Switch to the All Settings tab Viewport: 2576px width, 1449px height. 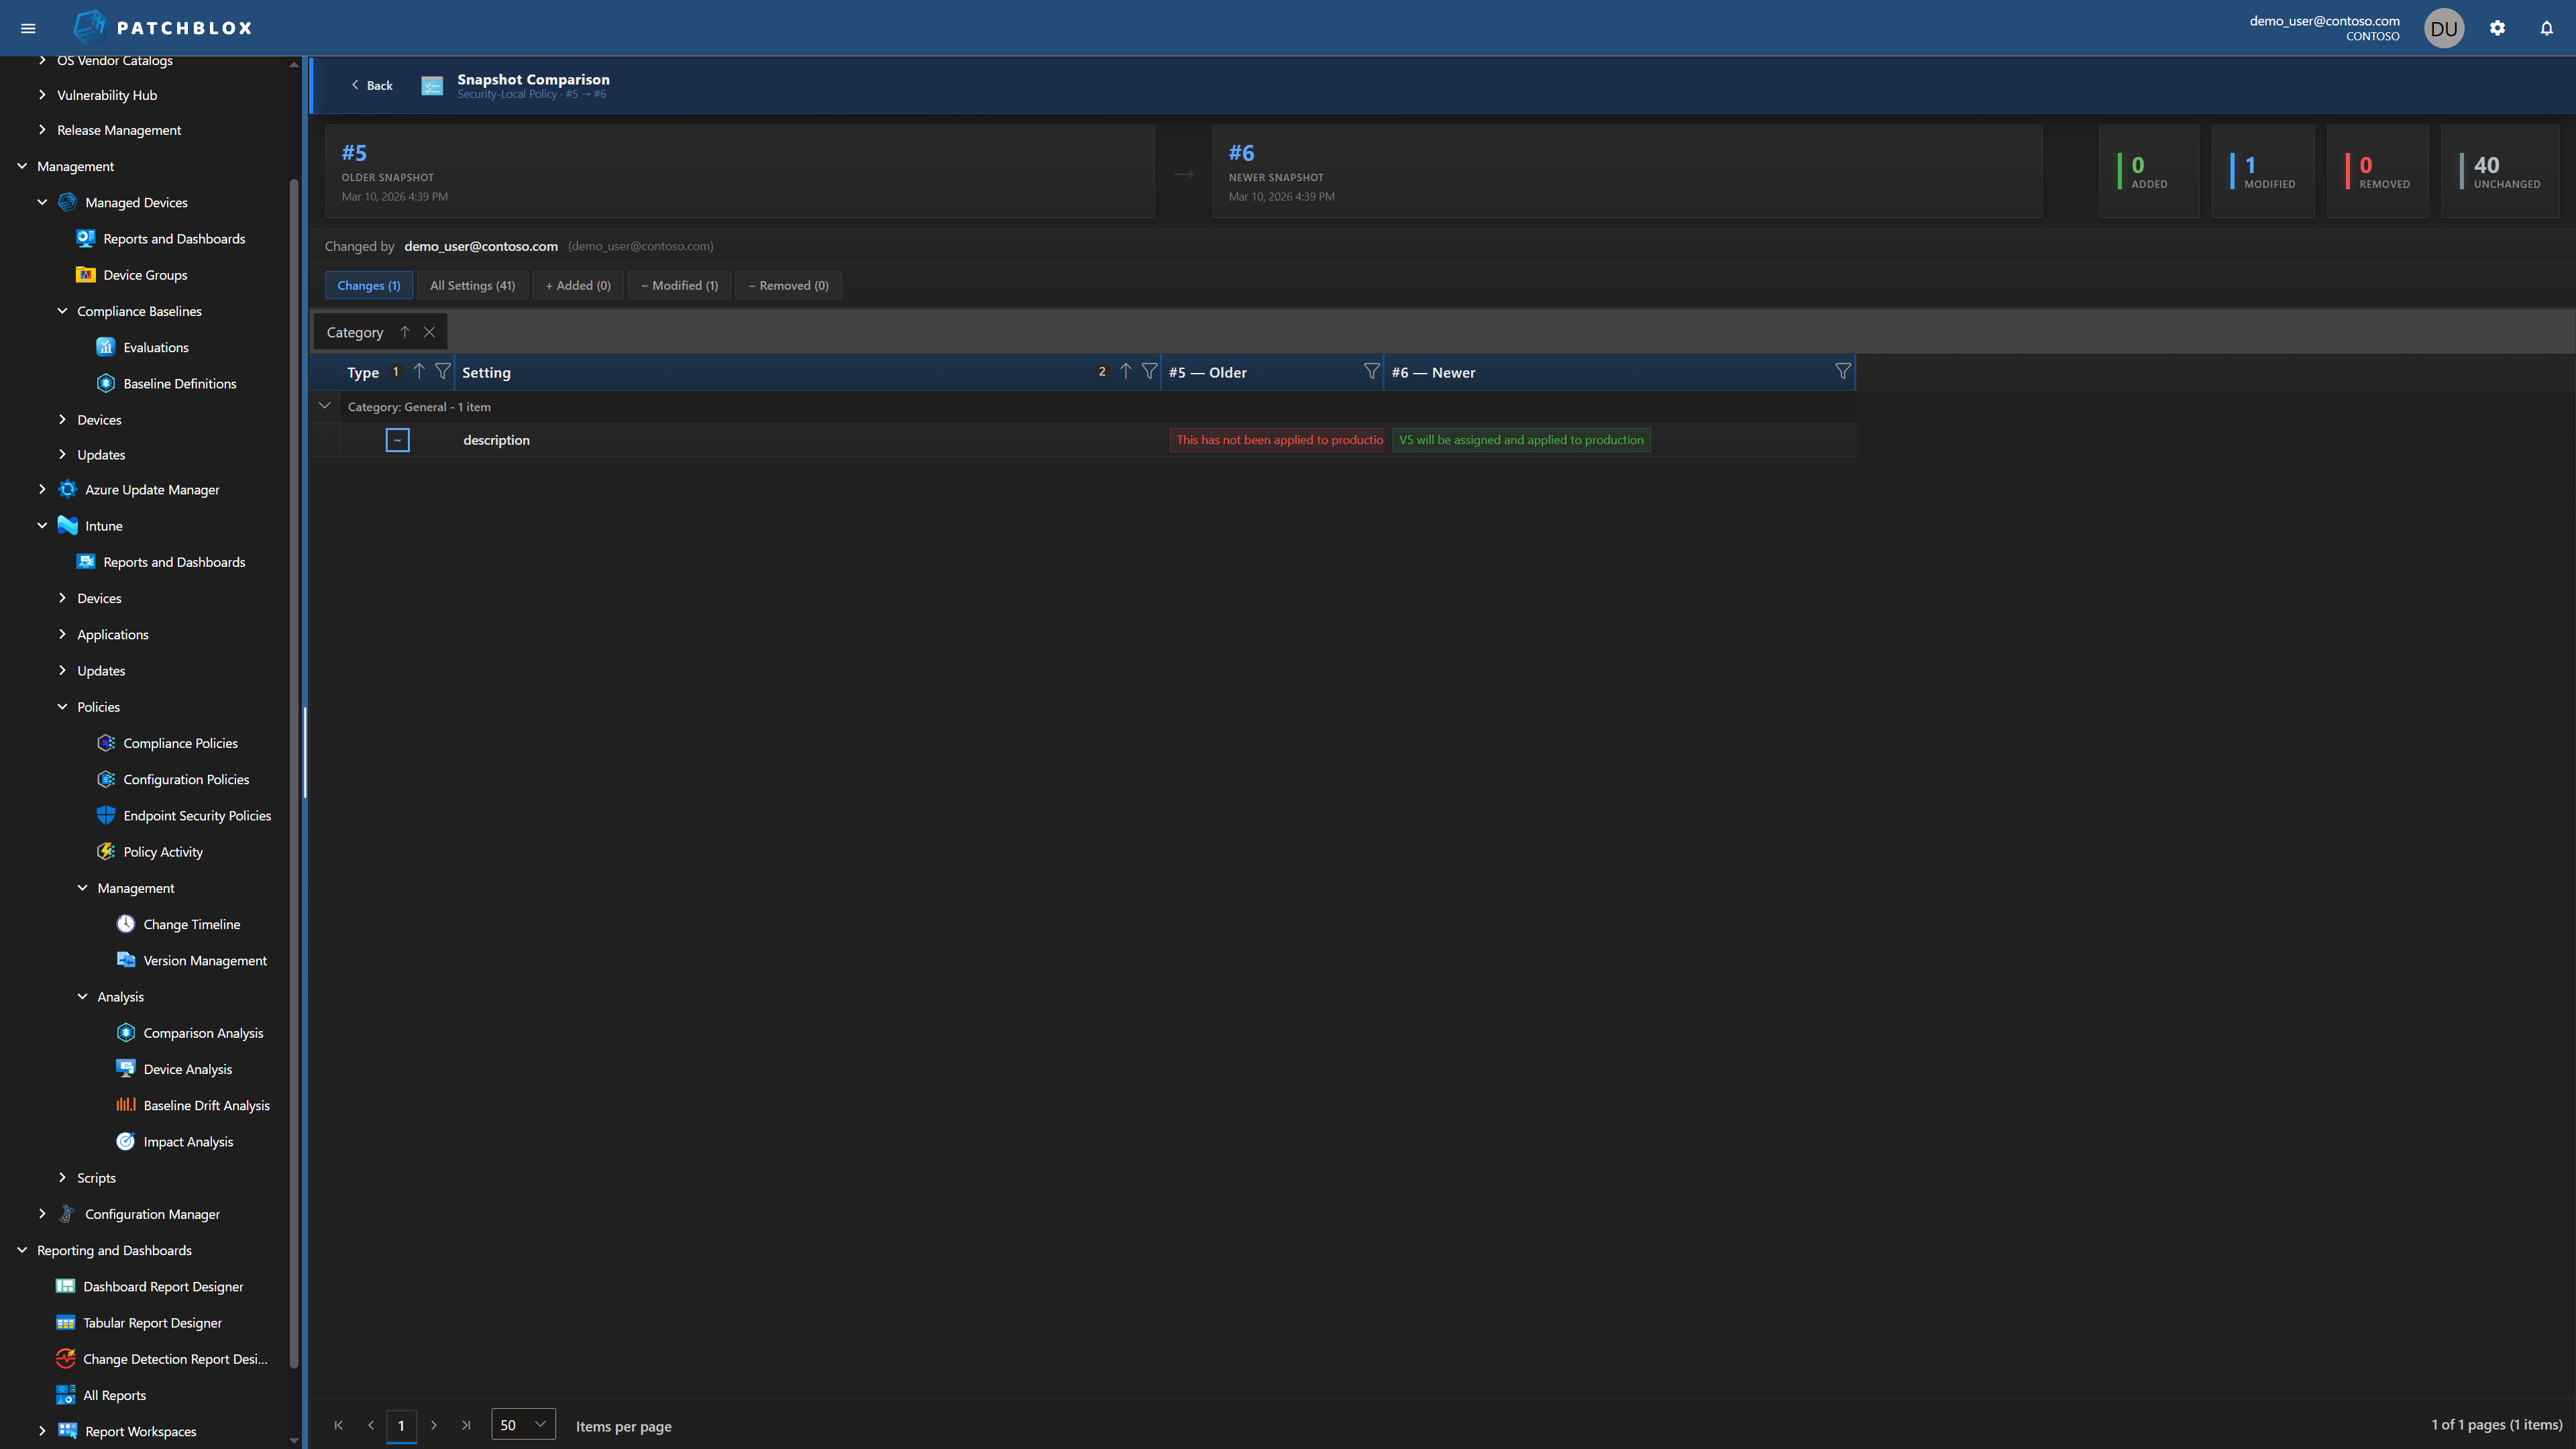(473, 285)
